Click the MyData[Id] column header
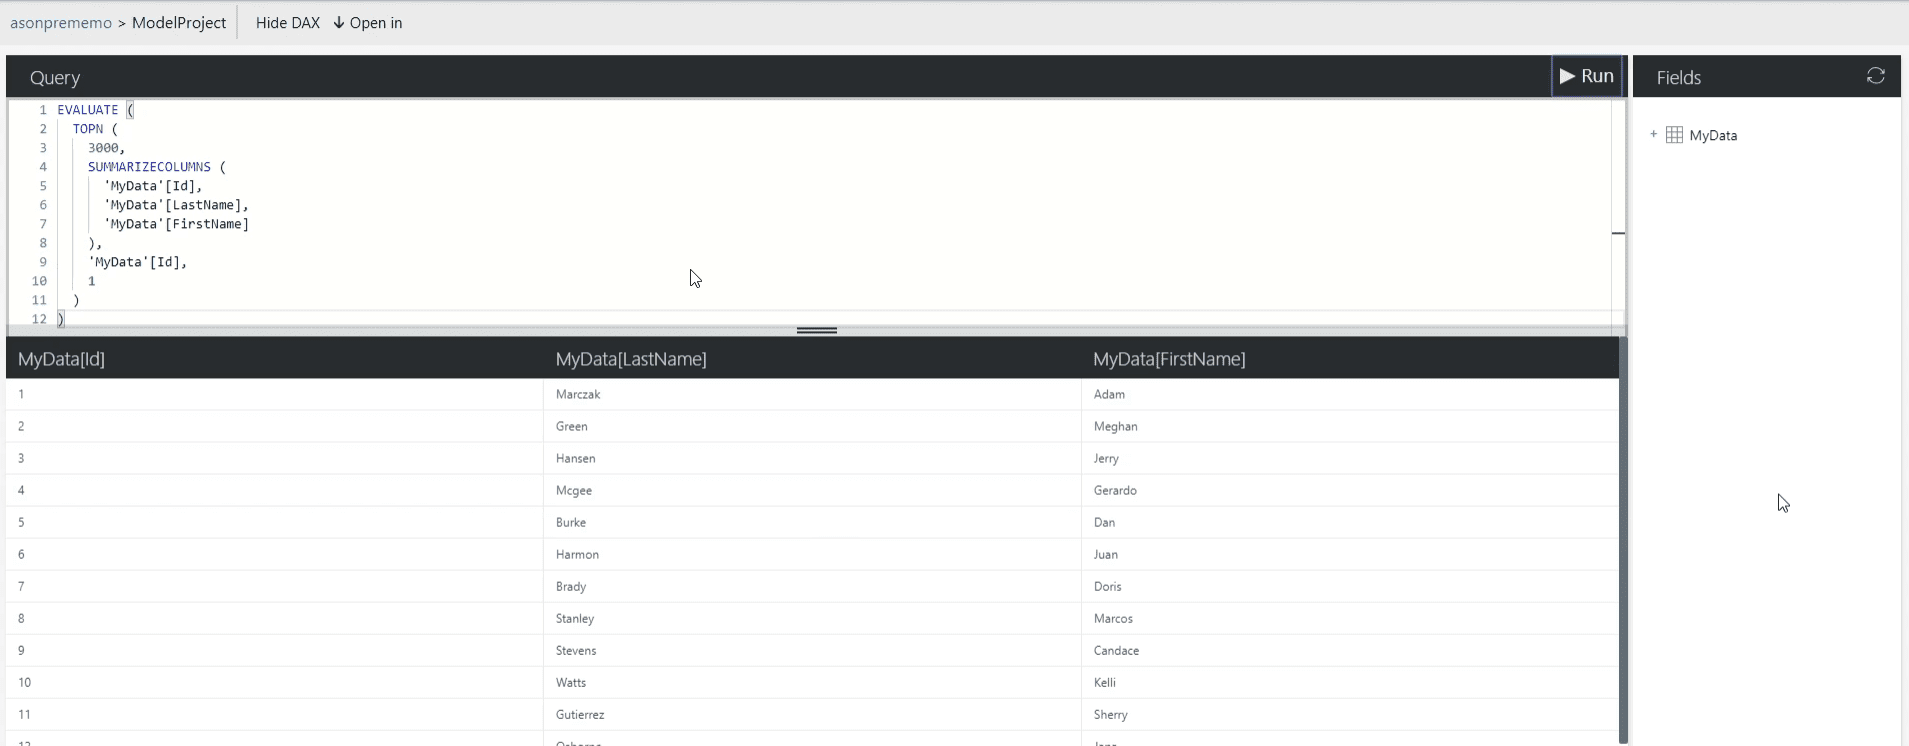The image size is (1909, 746). [62, 359]
